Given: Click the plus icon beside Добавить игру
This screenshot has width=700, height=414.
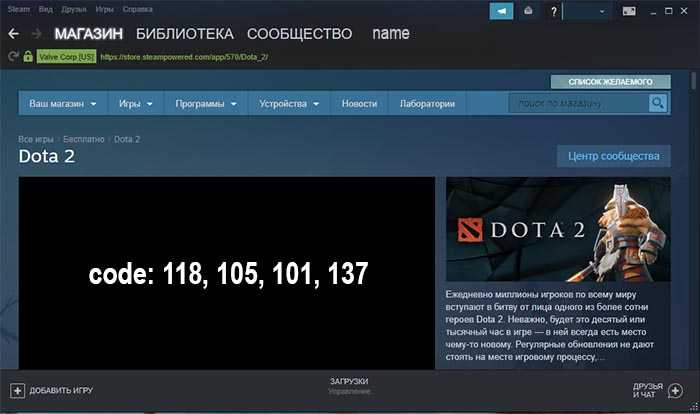Looking at the screenshot, I should pyautogui.click(x=17, y=391).
